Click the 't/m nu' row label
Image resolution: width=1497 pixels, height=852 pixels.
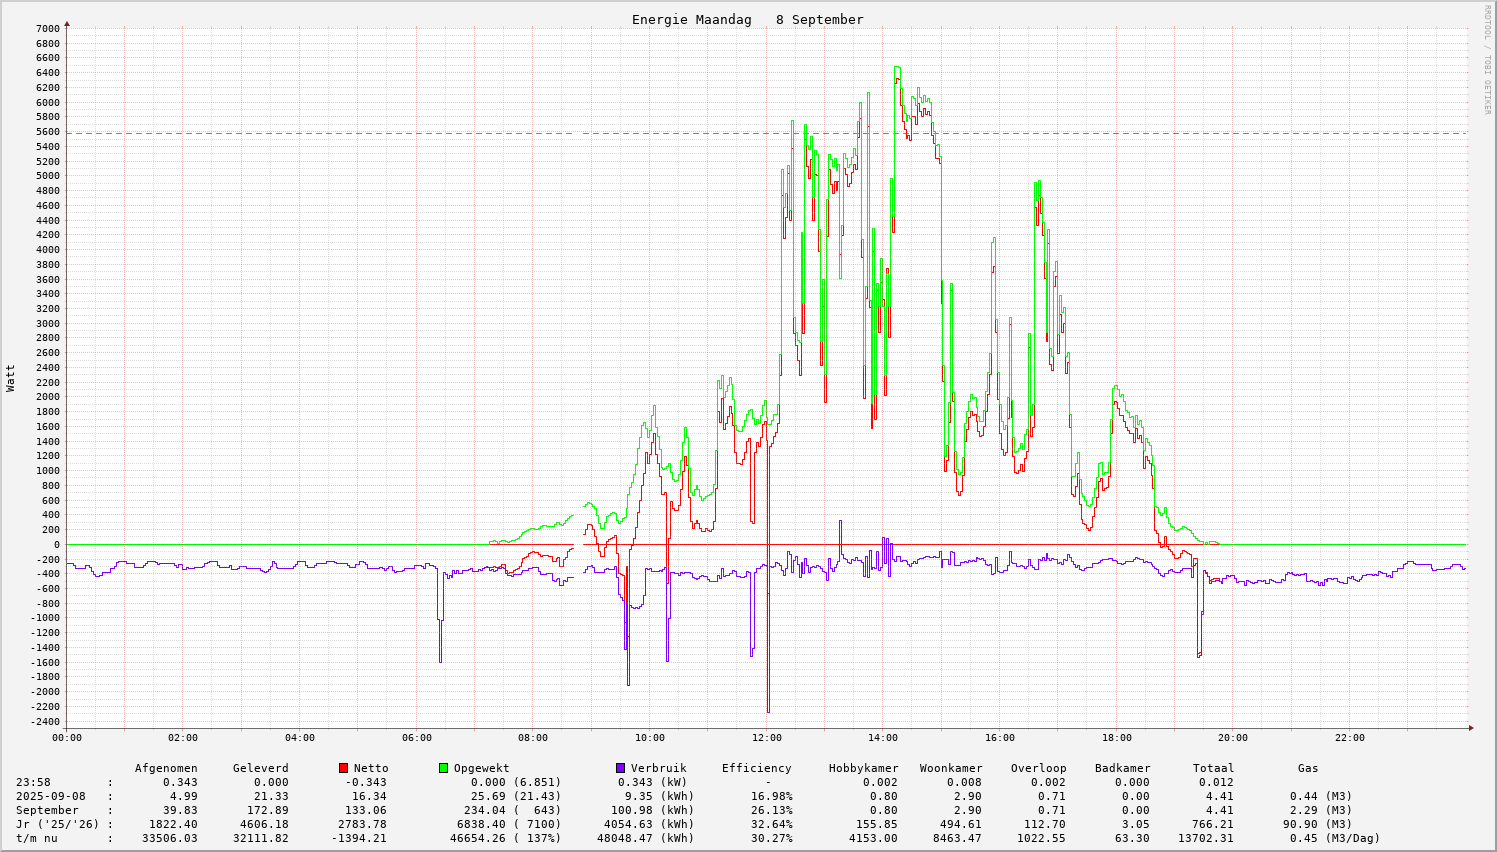[36, 838]
